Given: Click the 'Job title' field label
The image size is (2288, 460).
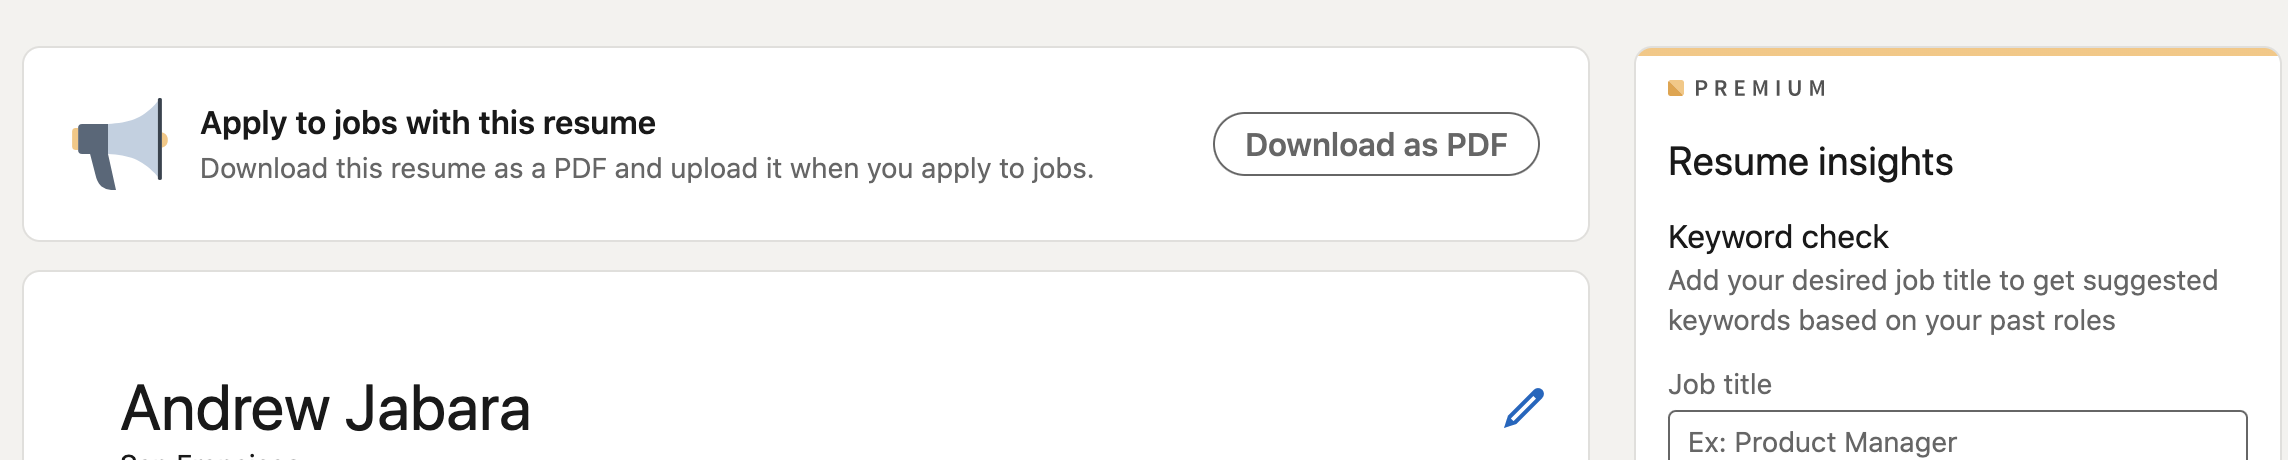Looking at the screenshot, I should 1719,384.
